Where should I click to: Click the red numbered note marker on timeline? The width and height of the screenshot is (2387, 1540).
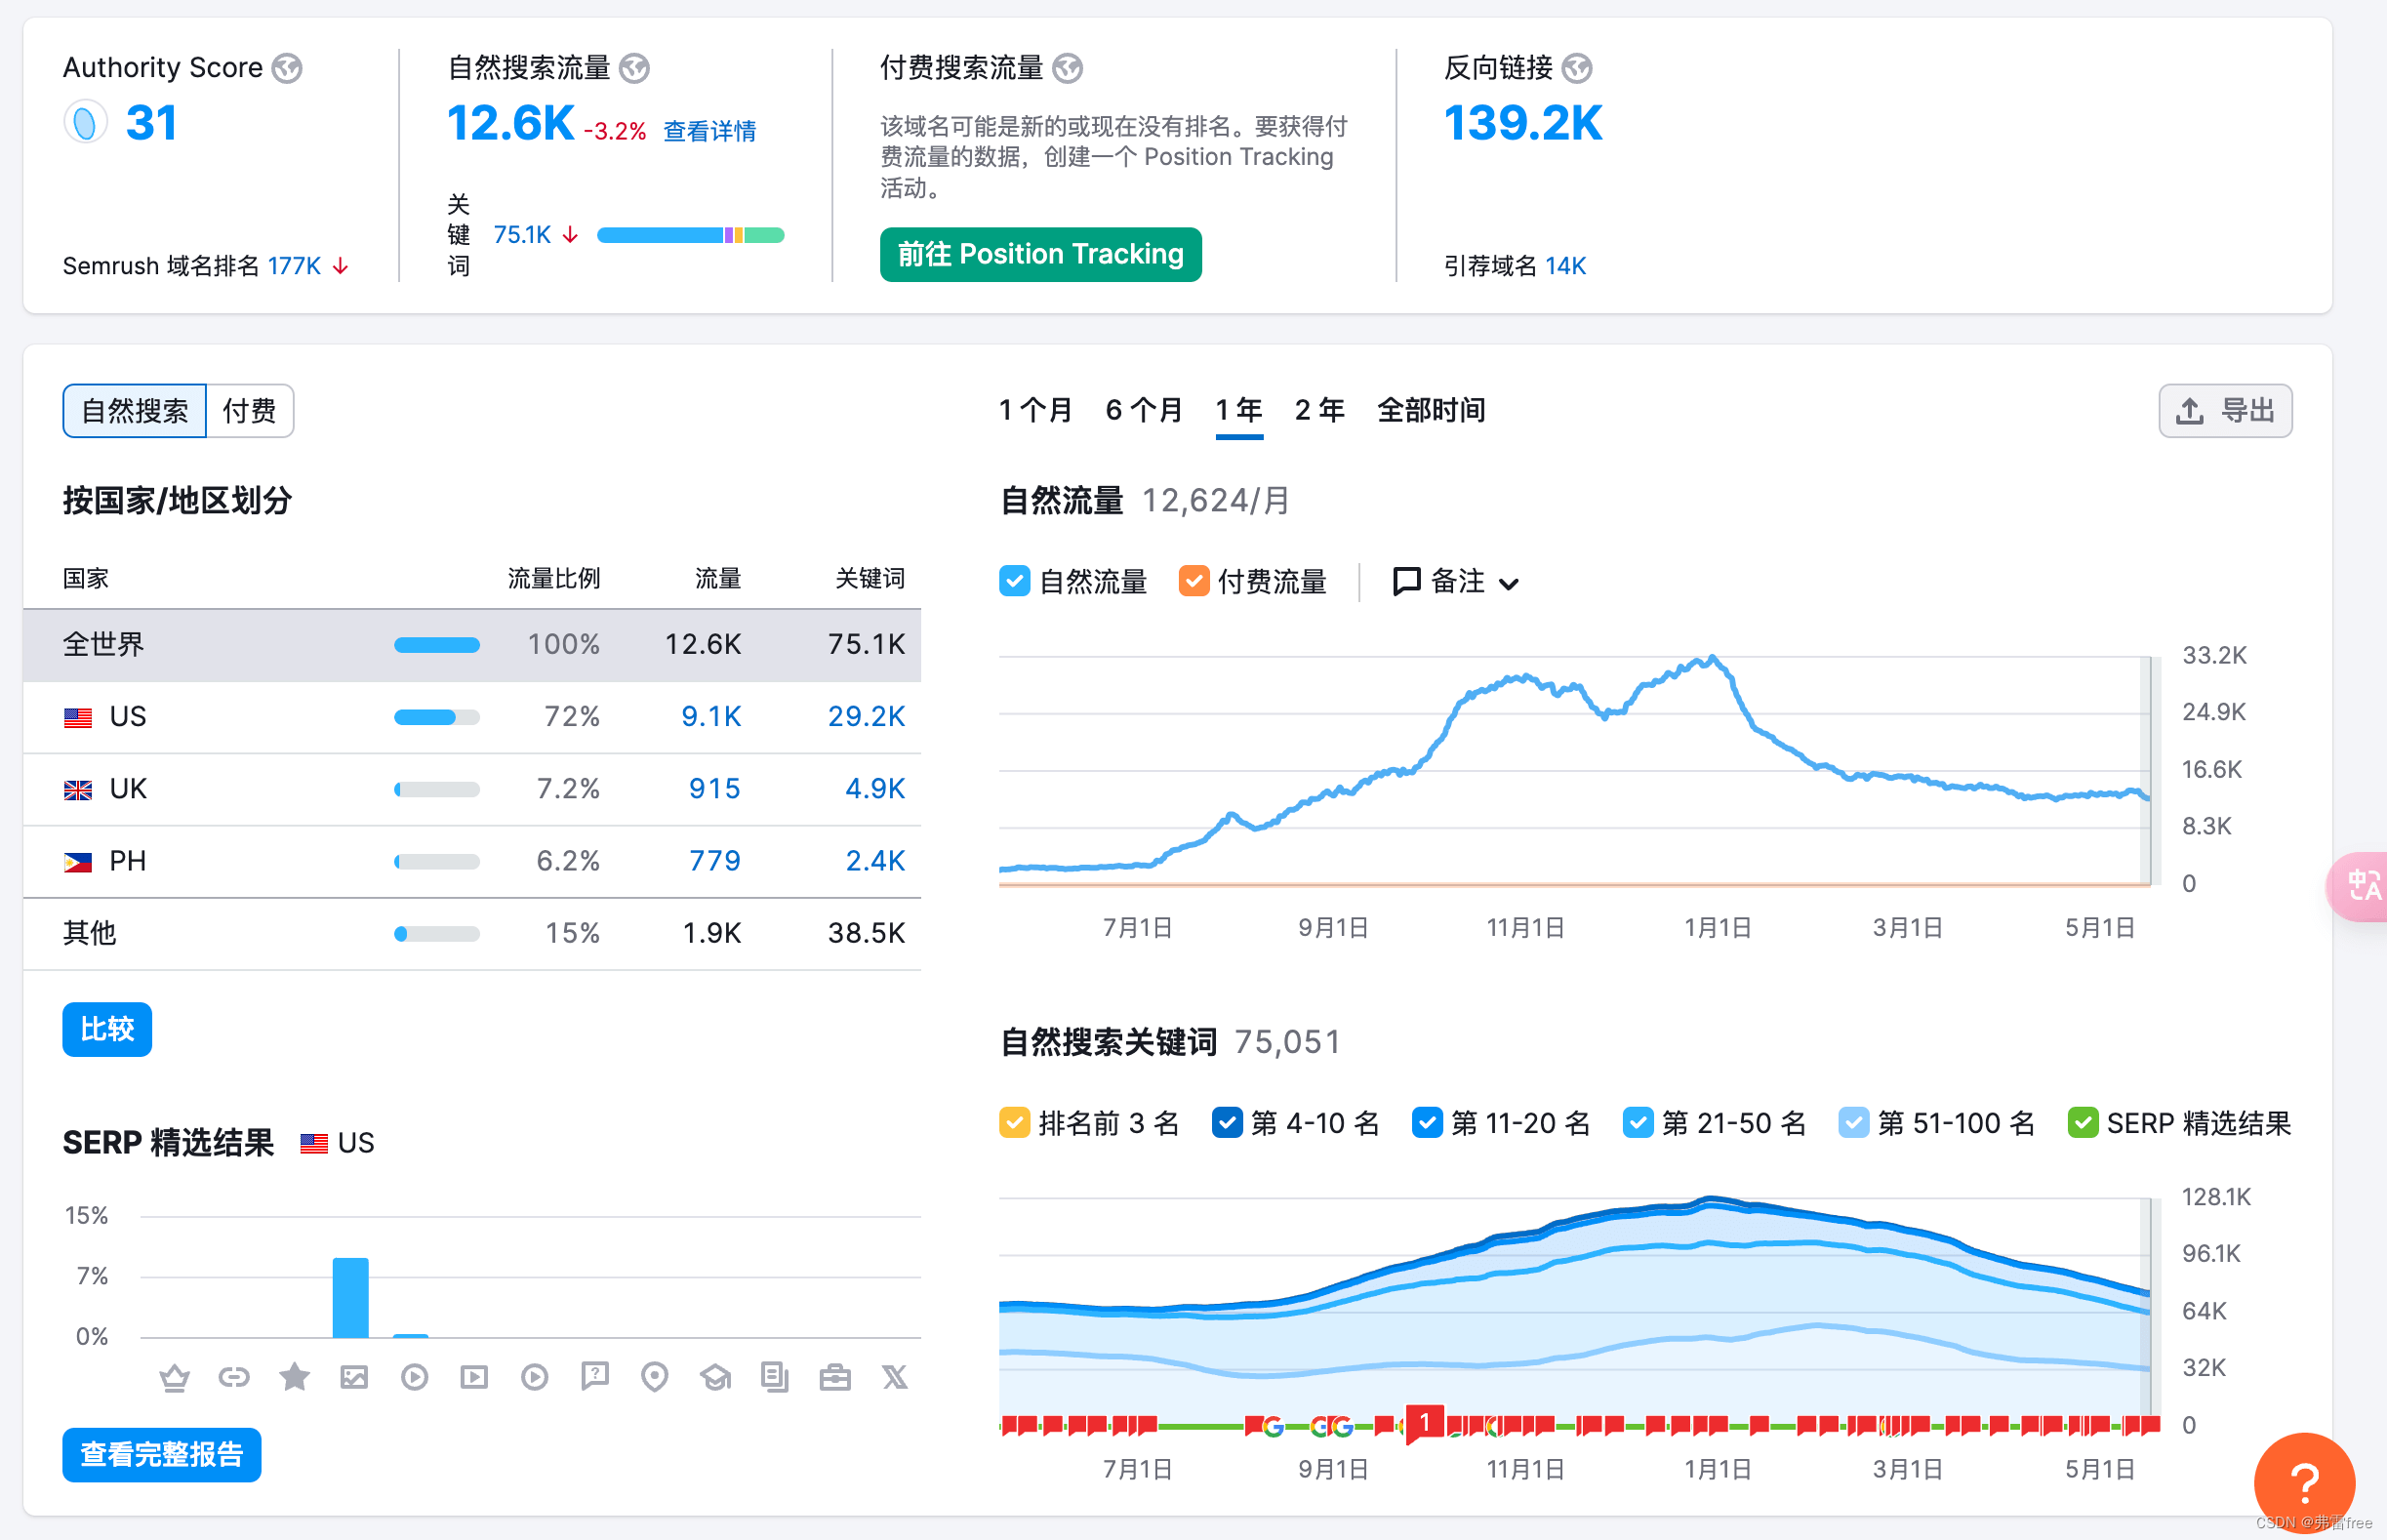tap(1424, 1421)
